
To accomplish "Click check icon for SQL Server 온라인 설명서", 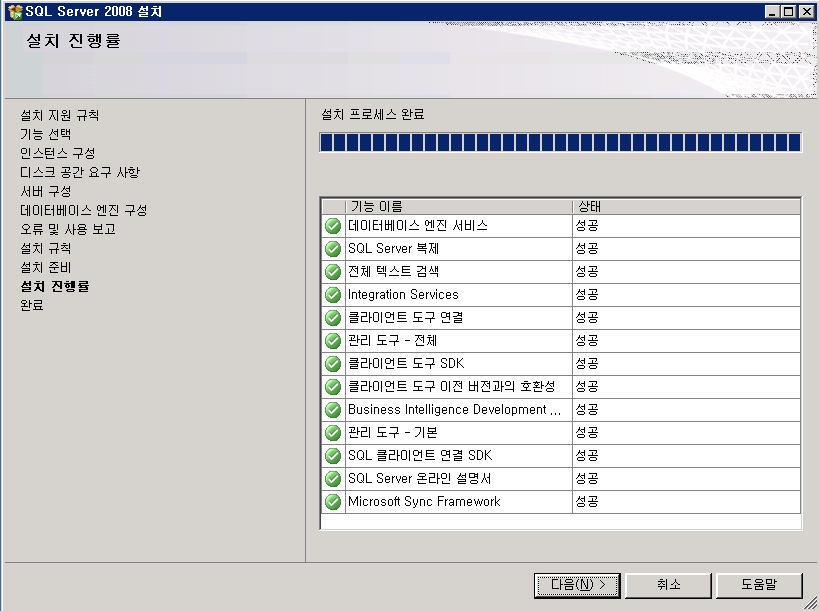I will click(x=333, y=479).
